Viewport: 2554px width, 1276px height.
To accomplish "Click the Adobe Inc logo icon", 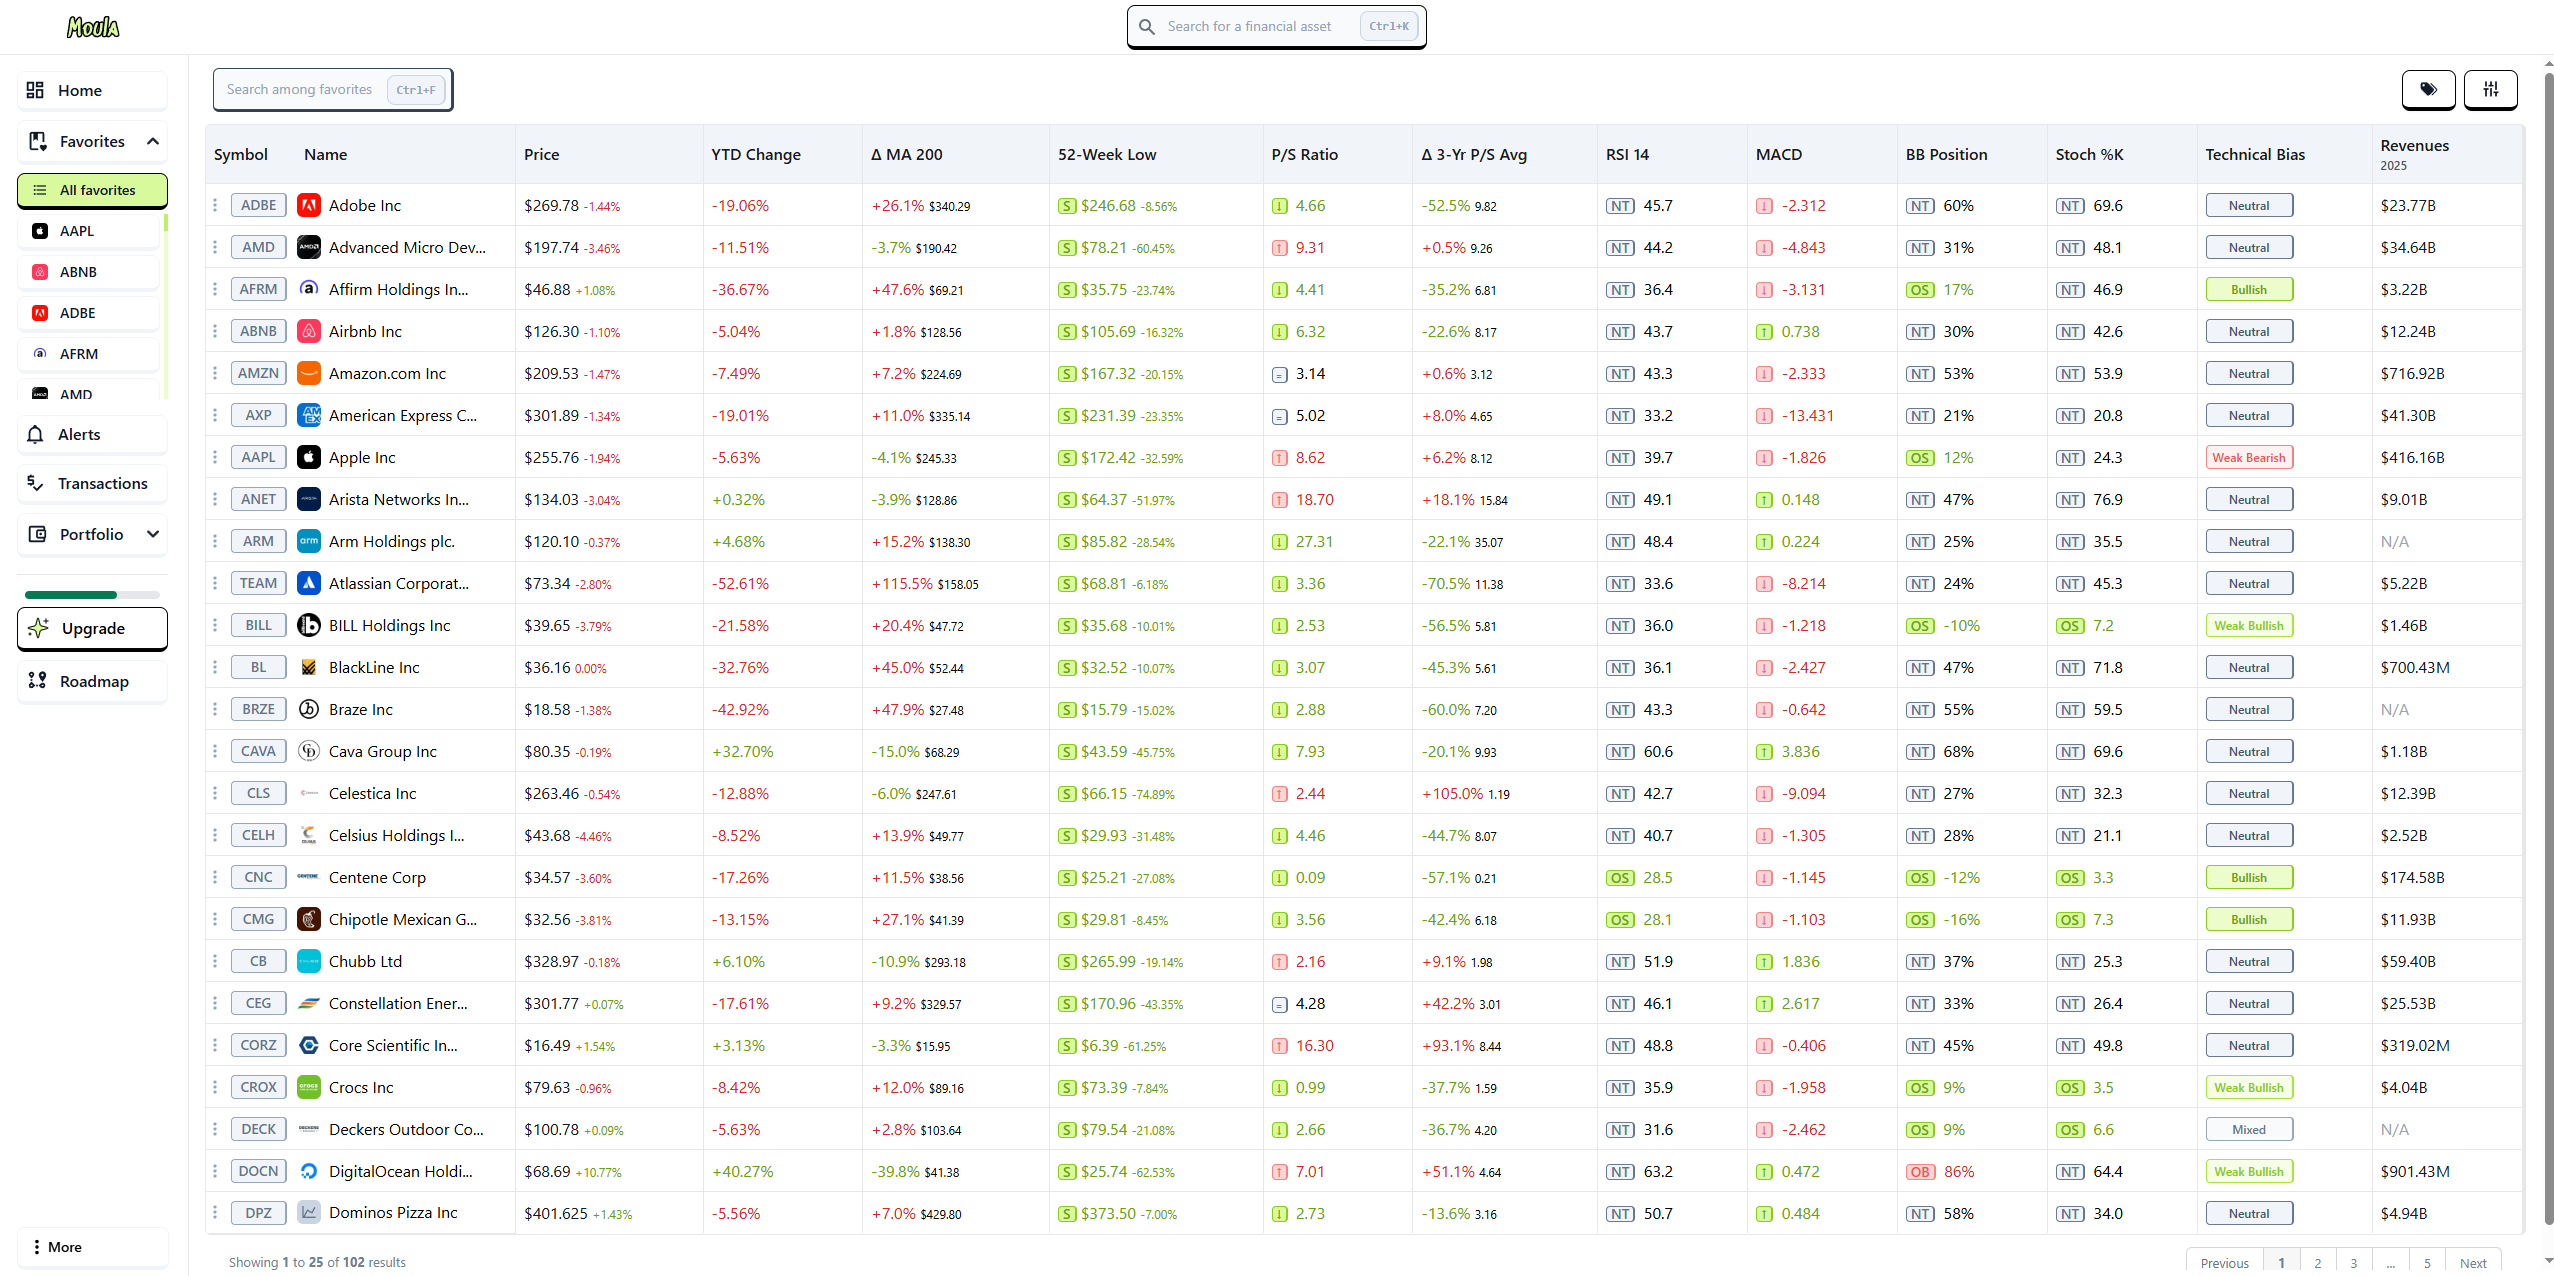I will tap(309, 205).
